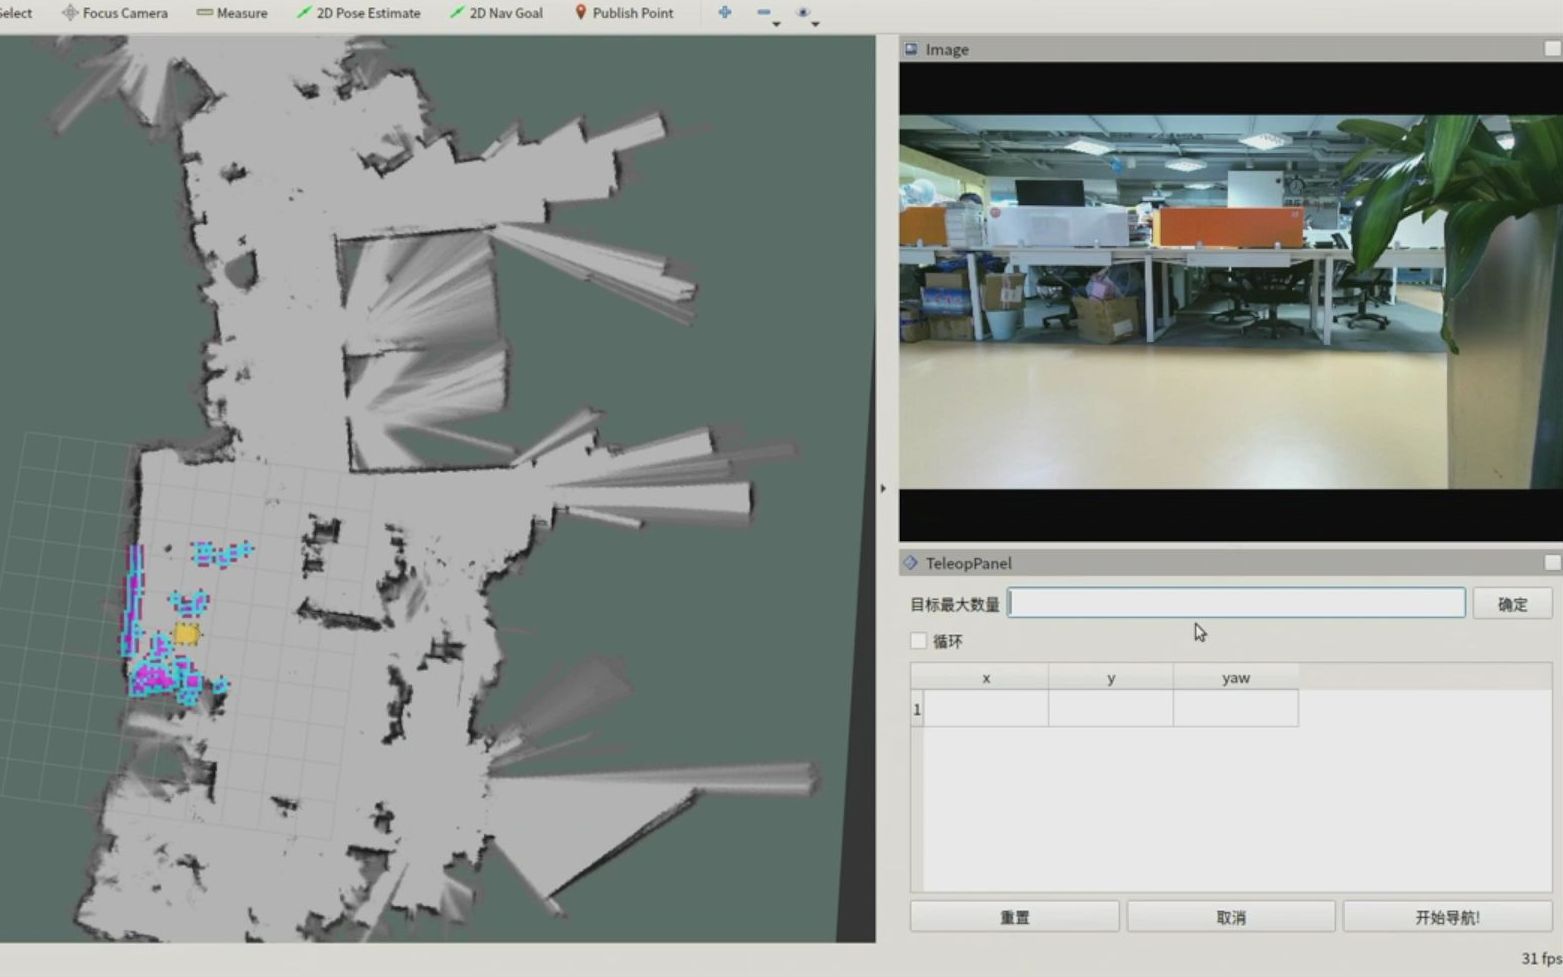Image resolution: width=1563 pixels, height=977 pixels.
Task: Select row 1 header in table
Action: [x=917, y=709]
